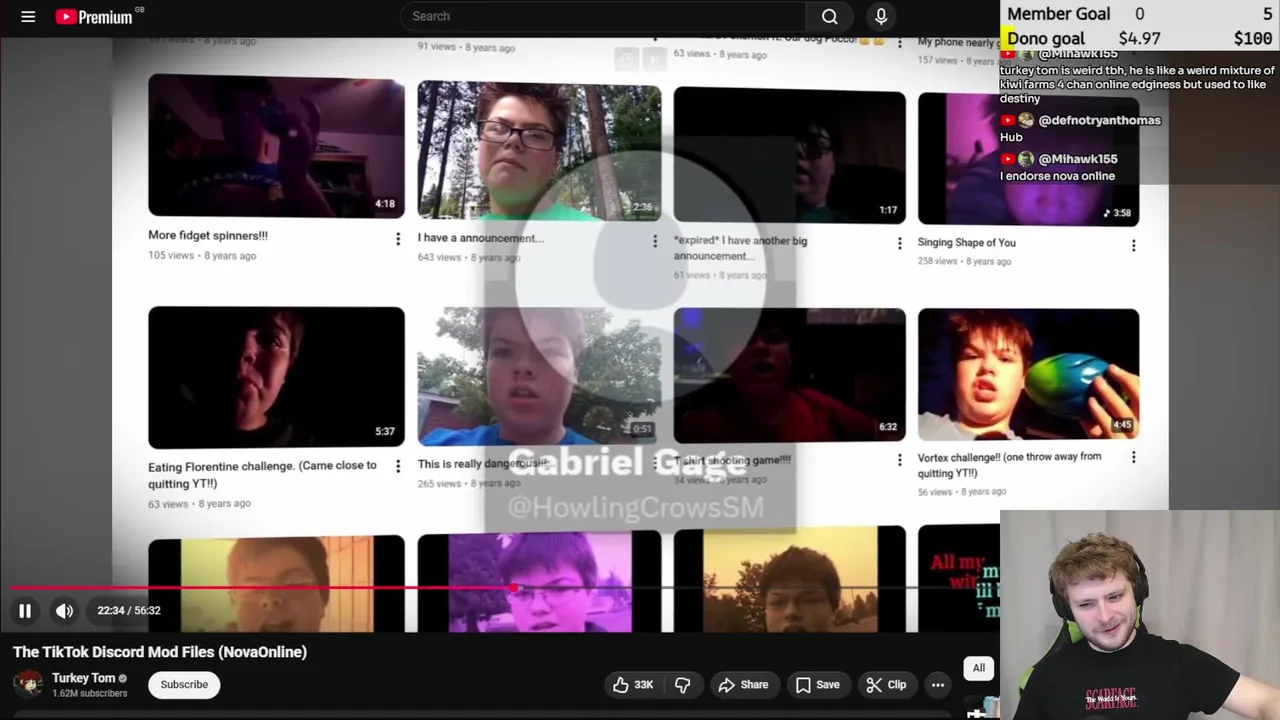This screenshot has height=720, width=1280.
Task: Click the 1.62M subscribers count text
Action: [89, 693]
